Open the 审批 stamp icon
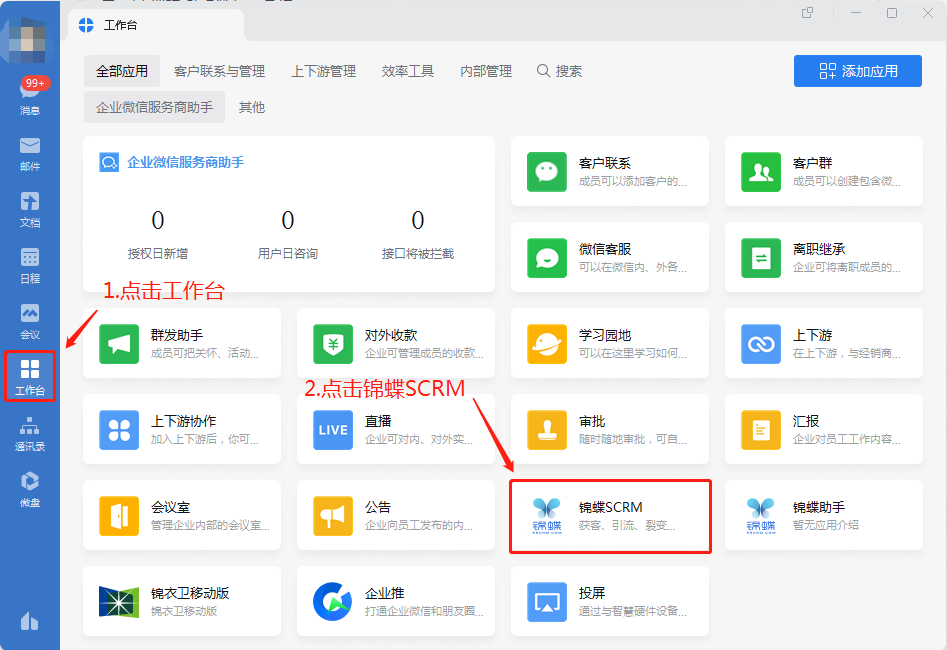The image size is (947, 650). coord(547,430)
